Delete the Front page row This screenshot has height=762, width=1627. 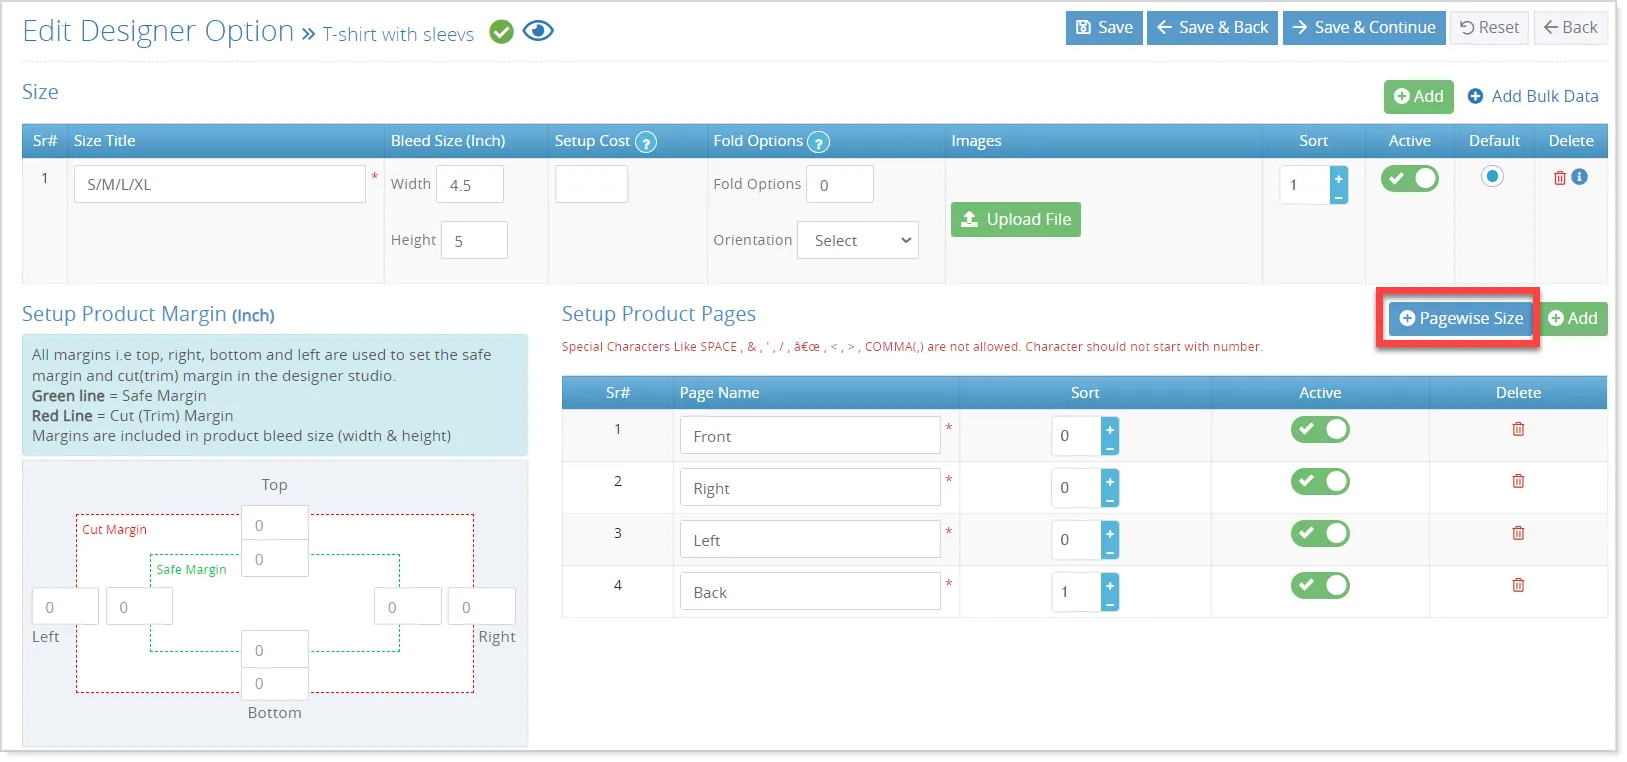point(1518,429)
